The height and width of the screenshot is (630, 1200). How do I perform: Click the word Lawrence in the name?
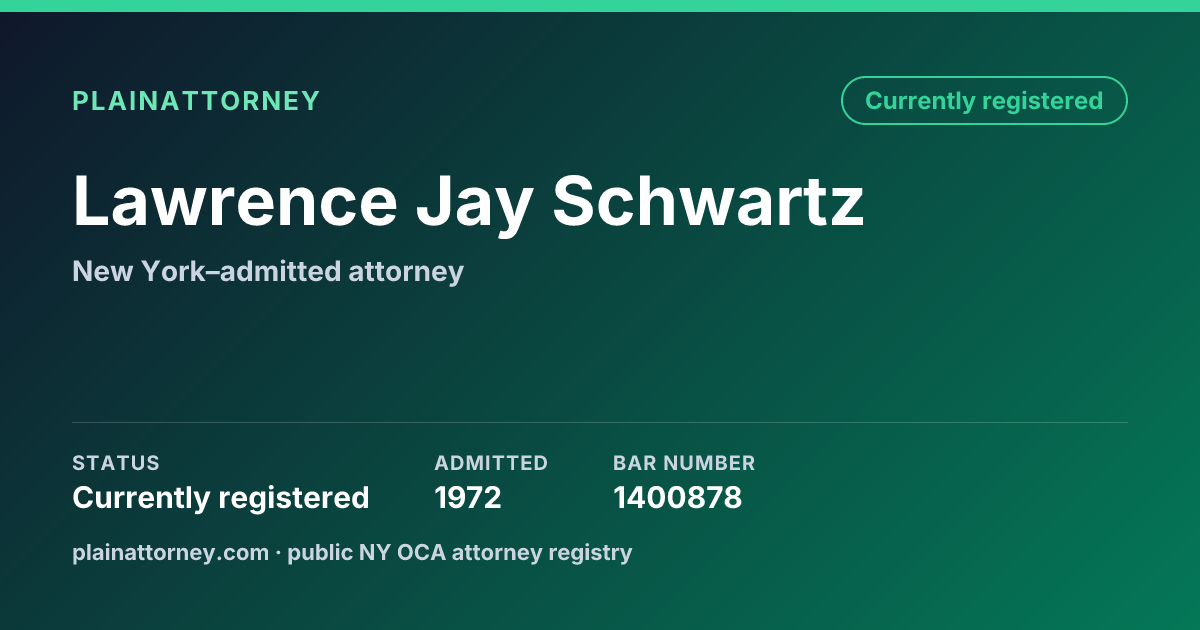(235, 200)
